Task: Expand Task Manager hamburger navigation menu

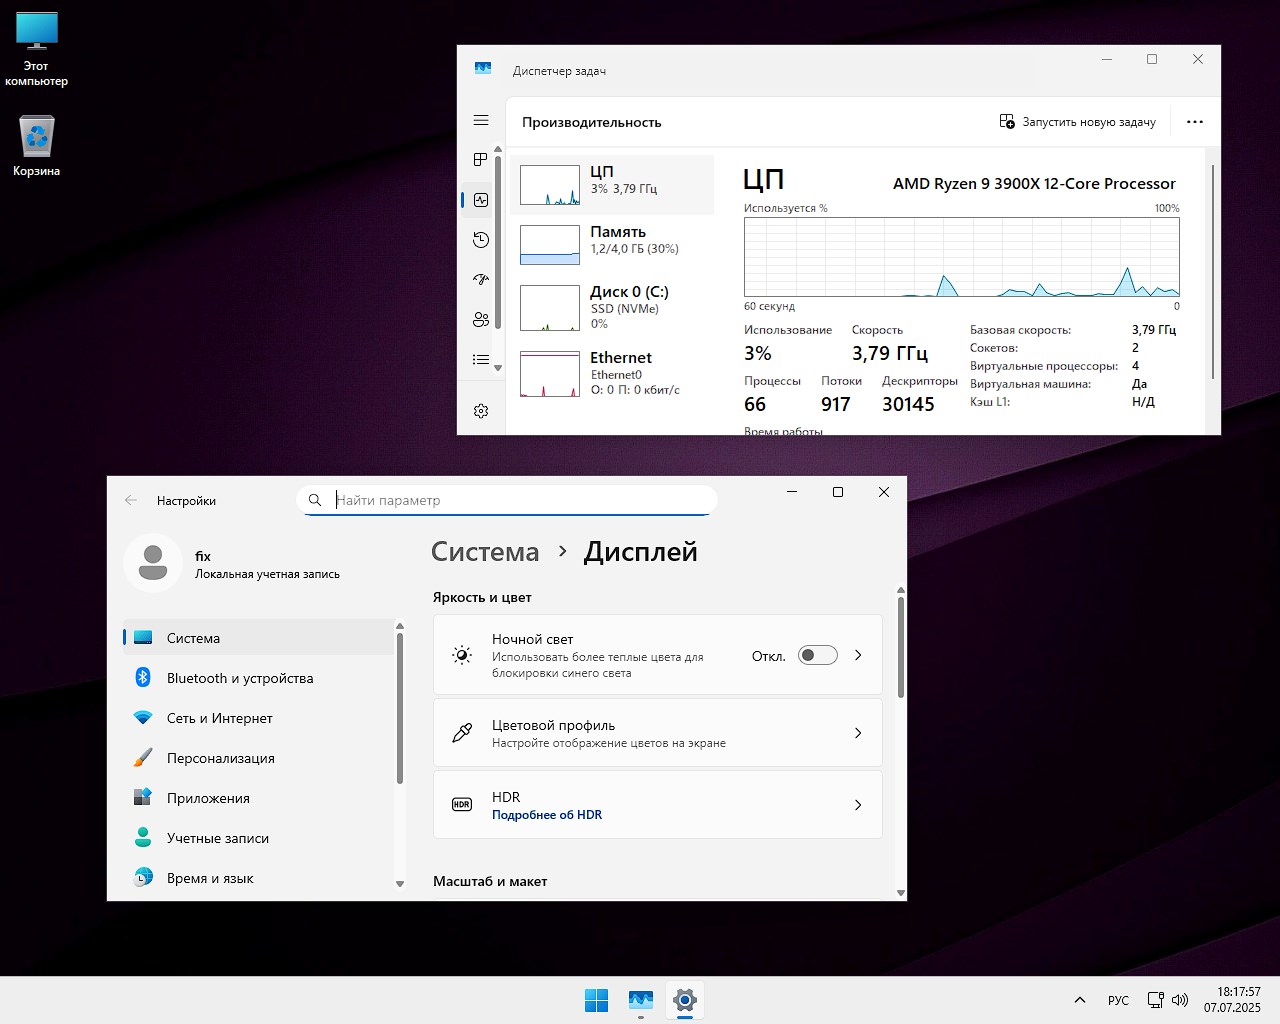Action: point(481,120)
